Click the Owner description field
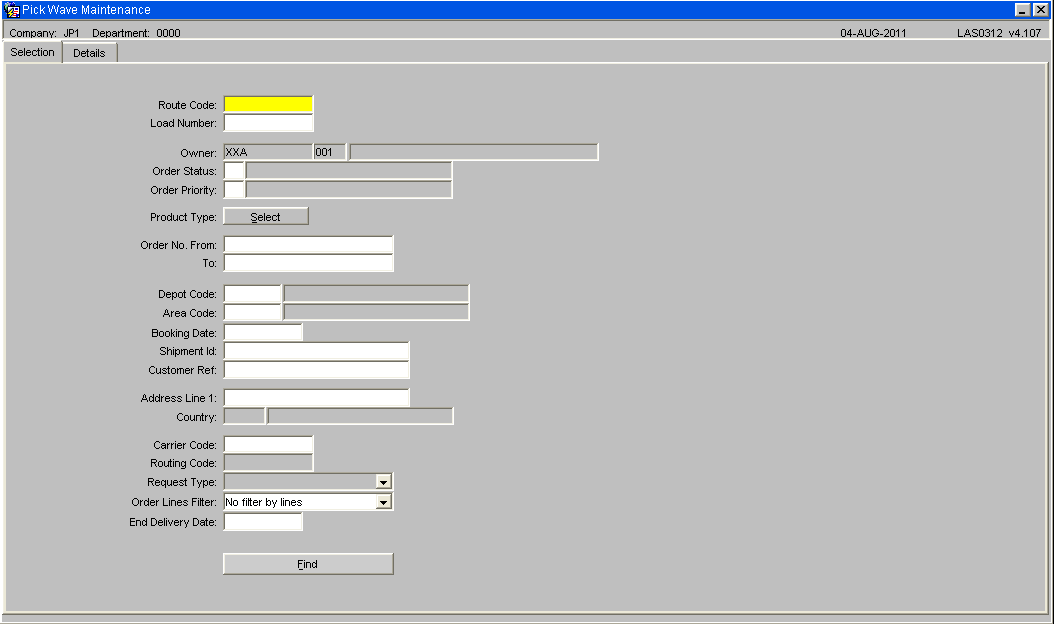1054x624 pixels. point(473,152)
